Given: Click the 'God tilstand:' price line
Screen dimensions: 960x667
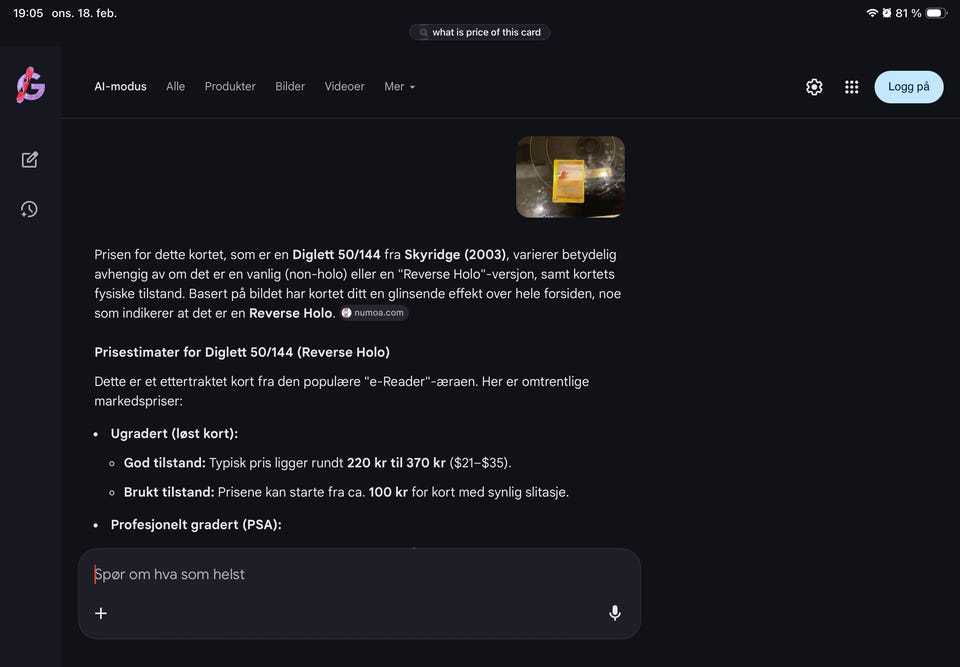Looking at the screenshot, I should [317, 463].
